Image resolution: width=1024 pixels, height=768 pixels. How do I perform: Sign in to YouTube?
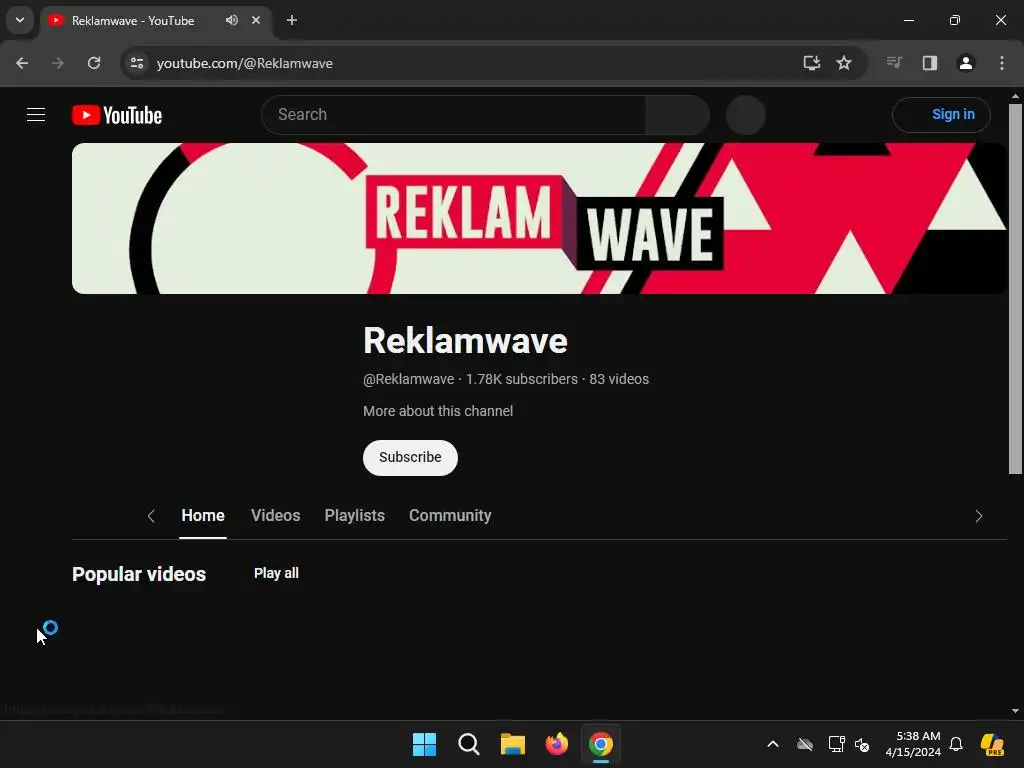(x=941, y=114)
